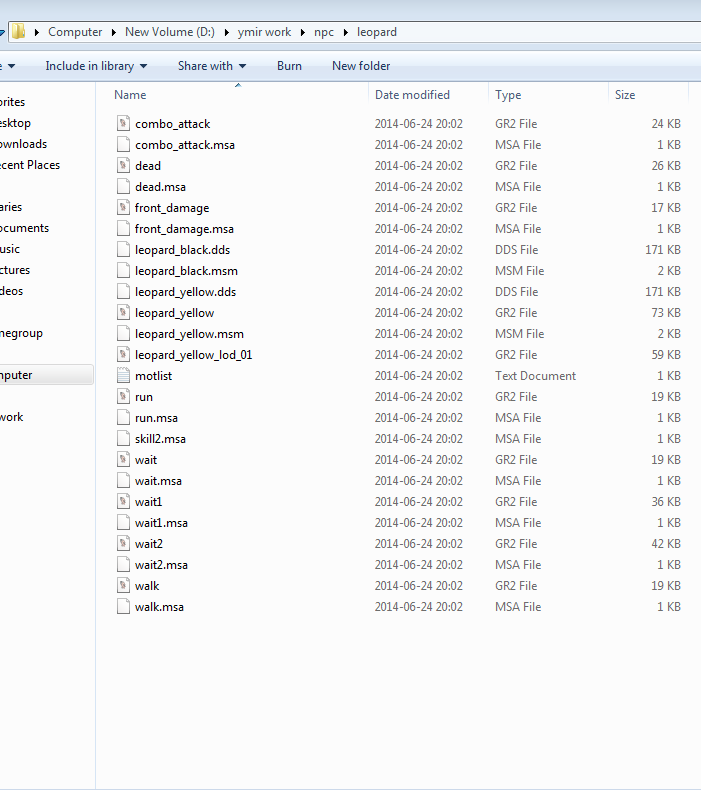Click the skill2.msa file icon

[x=123, y=438]
